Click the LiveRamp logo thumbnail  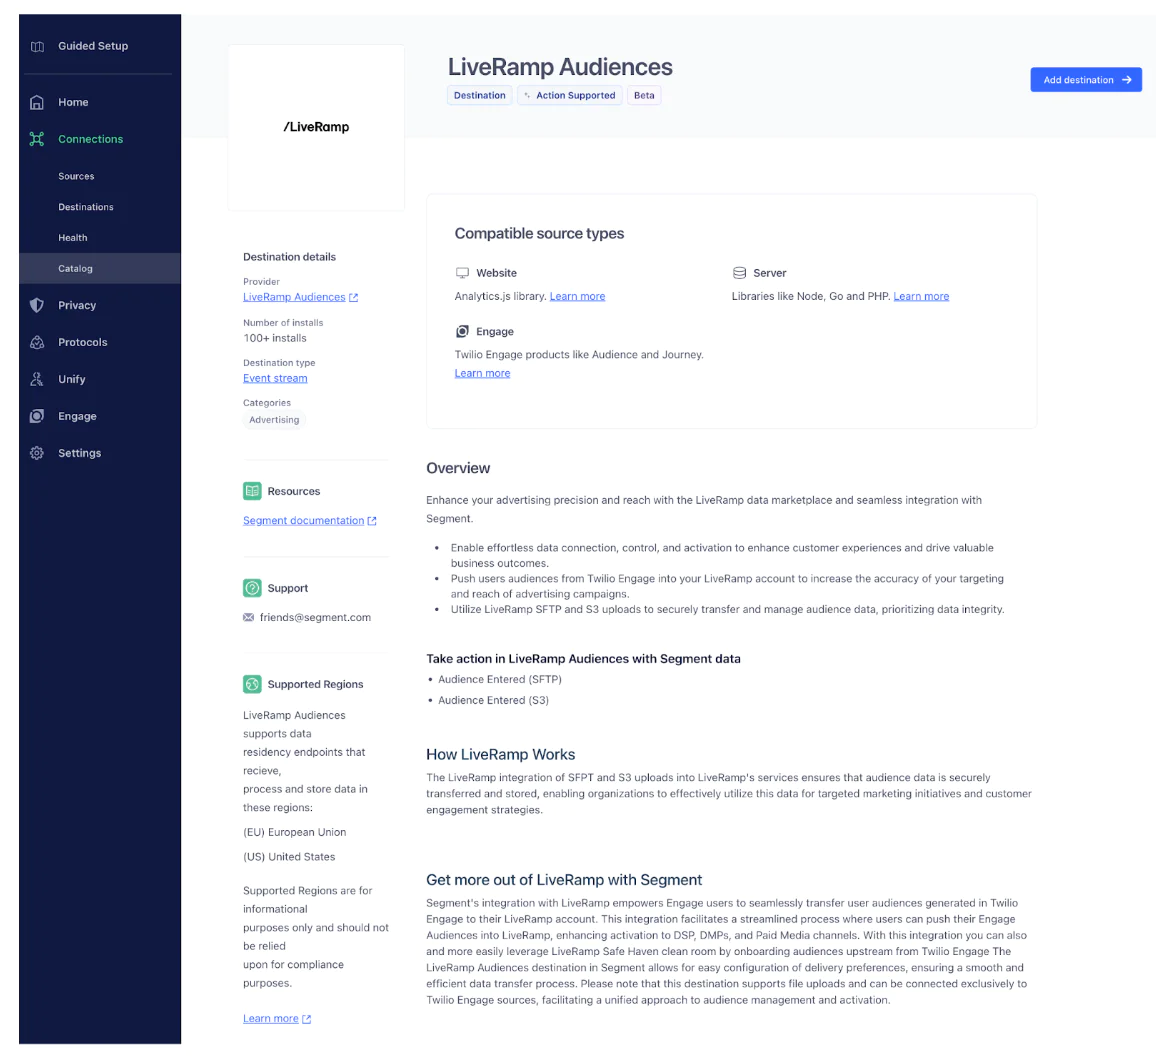(316, 127)
